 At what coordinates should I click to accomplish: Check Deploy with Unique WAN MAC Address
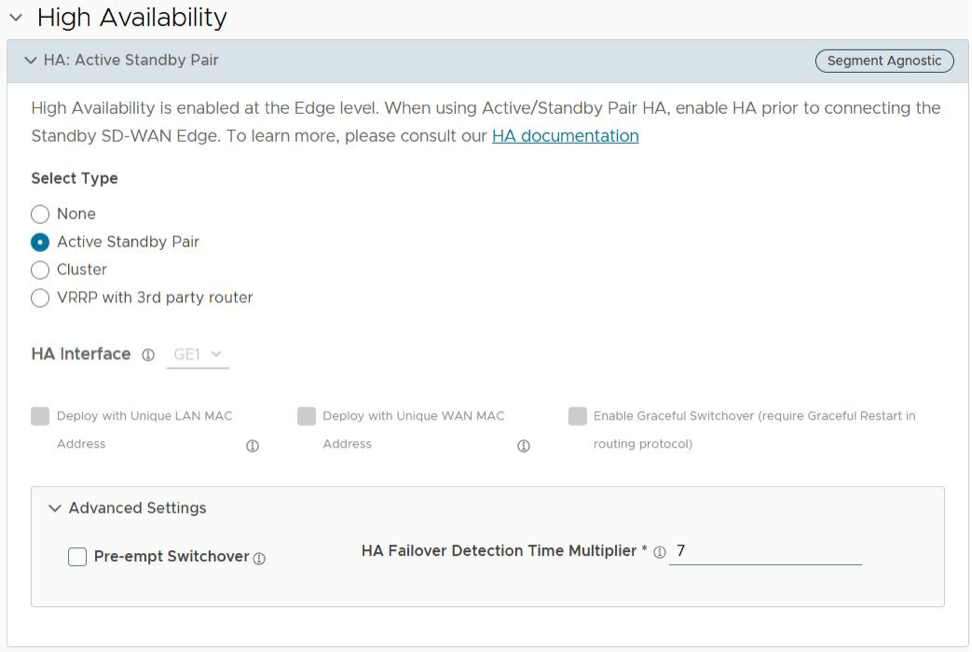pyautogui.click(x=306, y=417)
